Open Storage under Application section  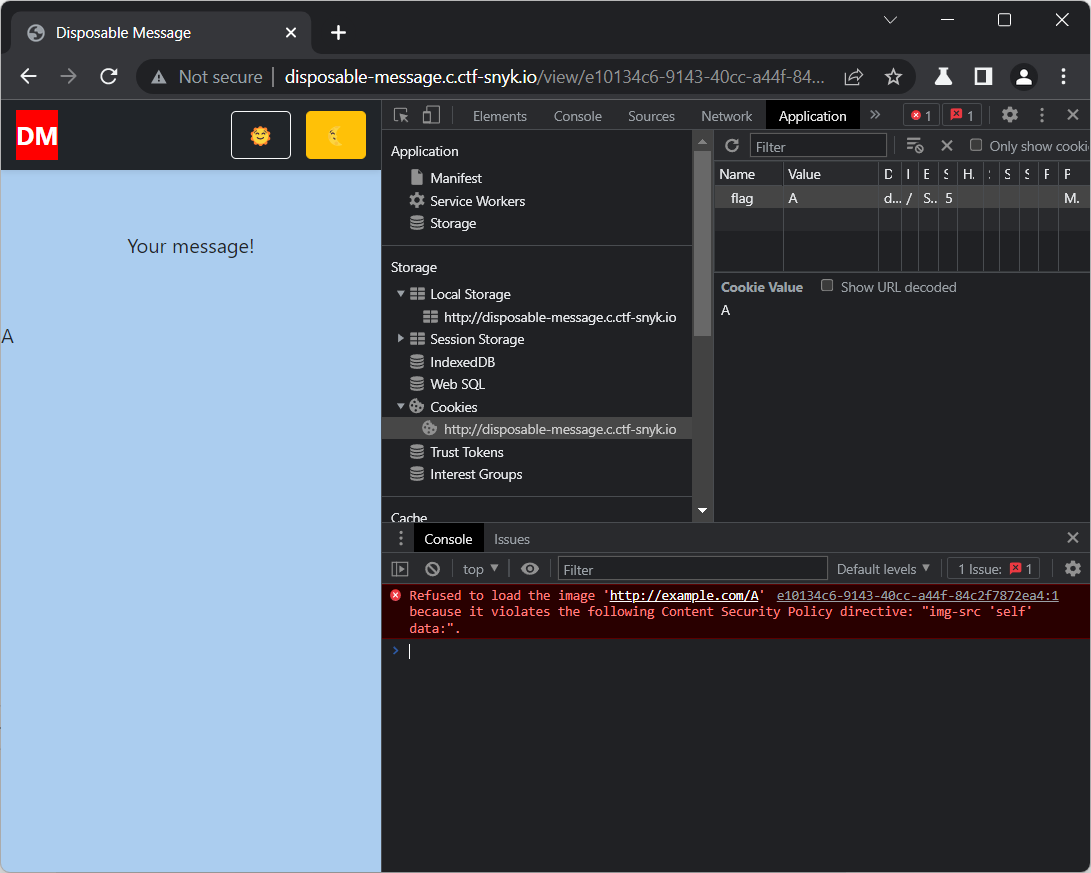453,223
